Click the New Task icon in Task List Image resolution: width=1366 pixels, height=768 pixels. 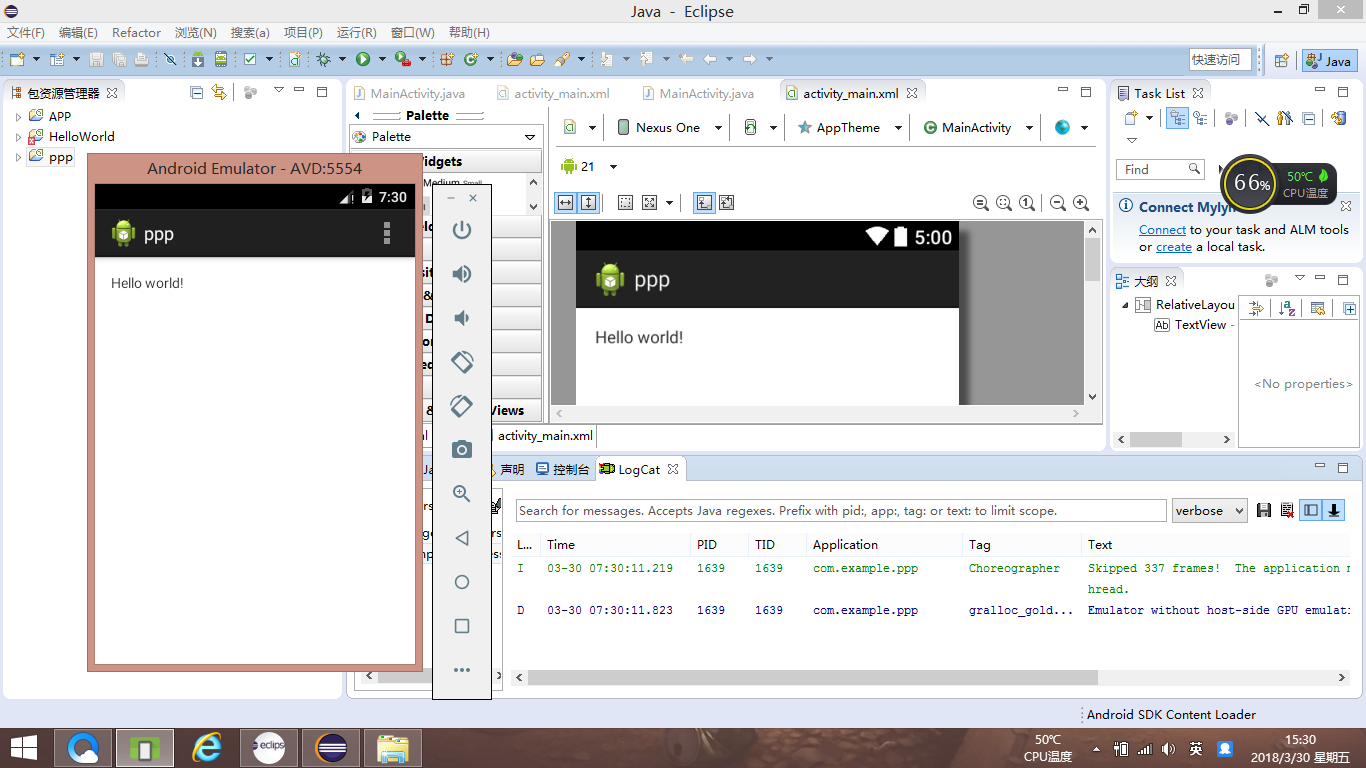(1132, 118)
